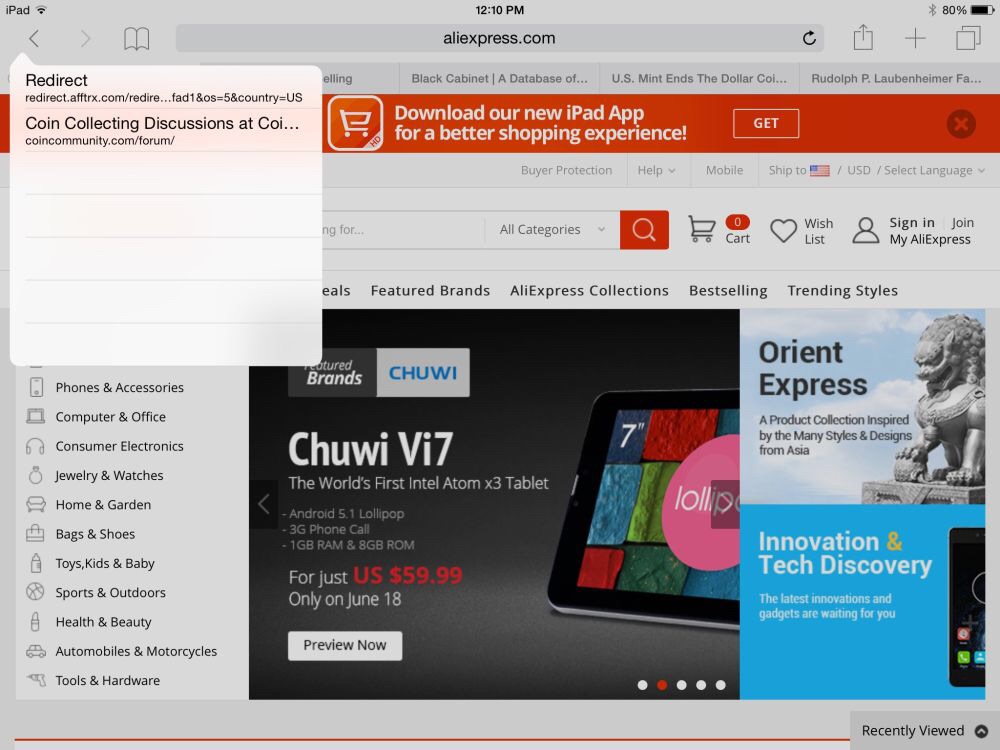Expand the Help dropdown menu
The image size is (1000, 750).
tap(656, 170)
